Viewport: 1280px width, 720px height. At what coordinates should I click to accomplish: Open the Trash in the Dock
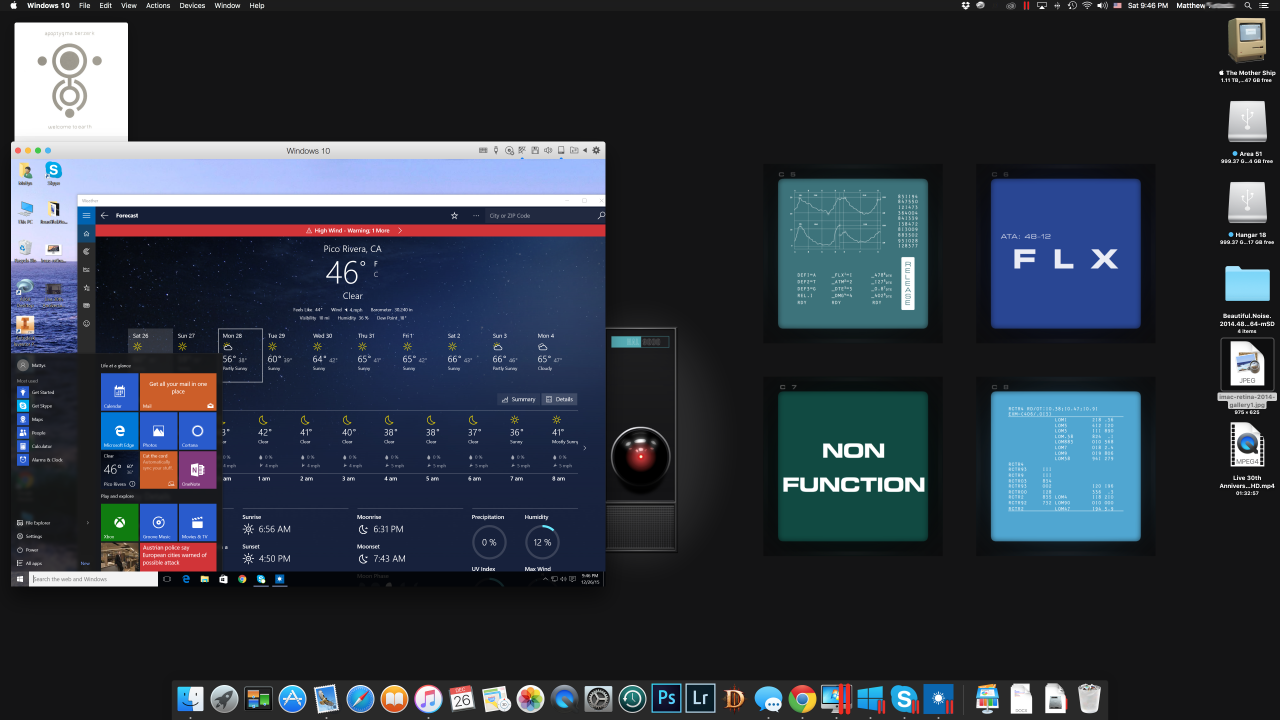1089,697
